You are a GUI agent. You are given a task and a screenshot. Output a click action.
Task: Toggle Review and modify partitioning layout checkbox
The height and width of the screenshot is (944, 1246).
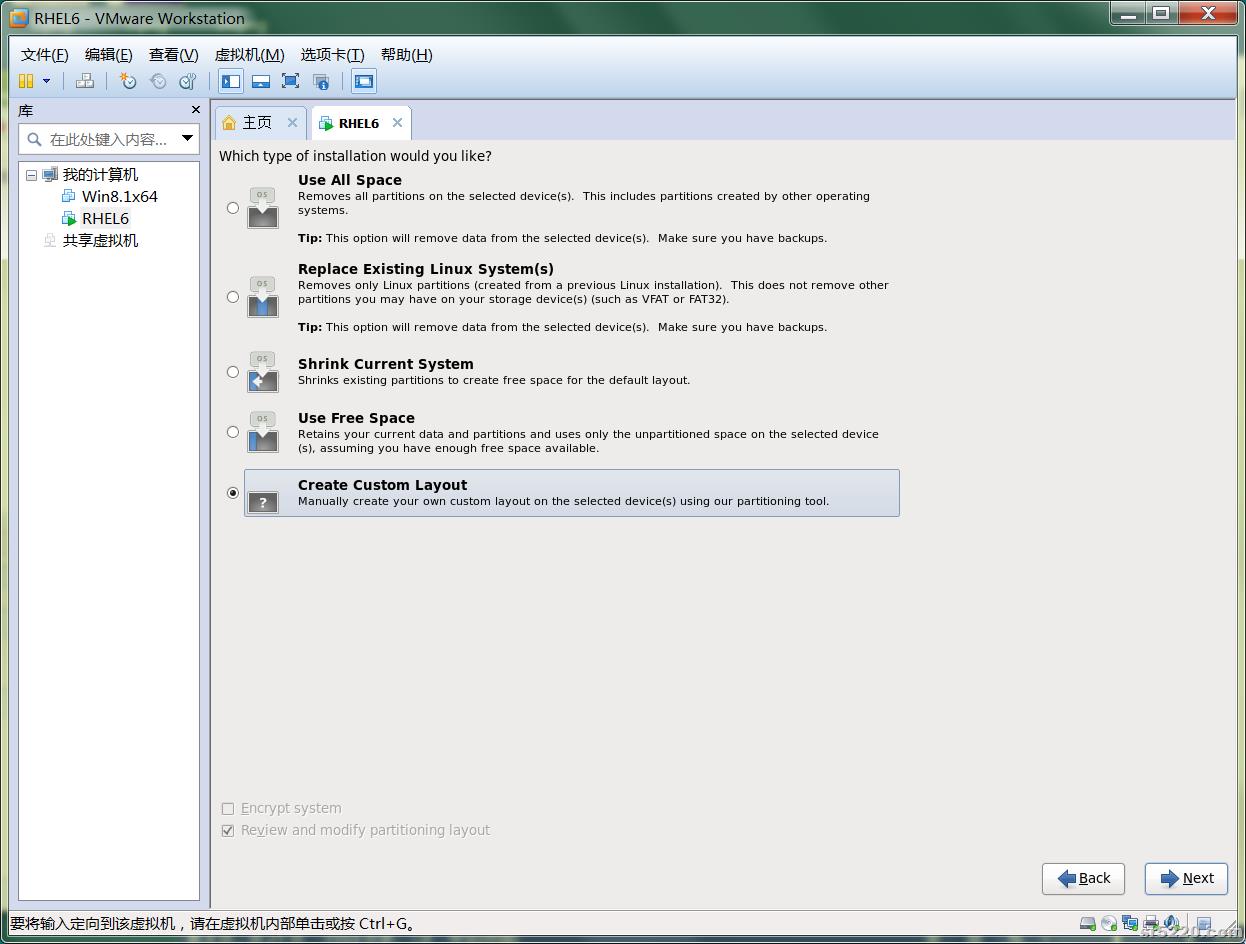(x=228, y=830)
